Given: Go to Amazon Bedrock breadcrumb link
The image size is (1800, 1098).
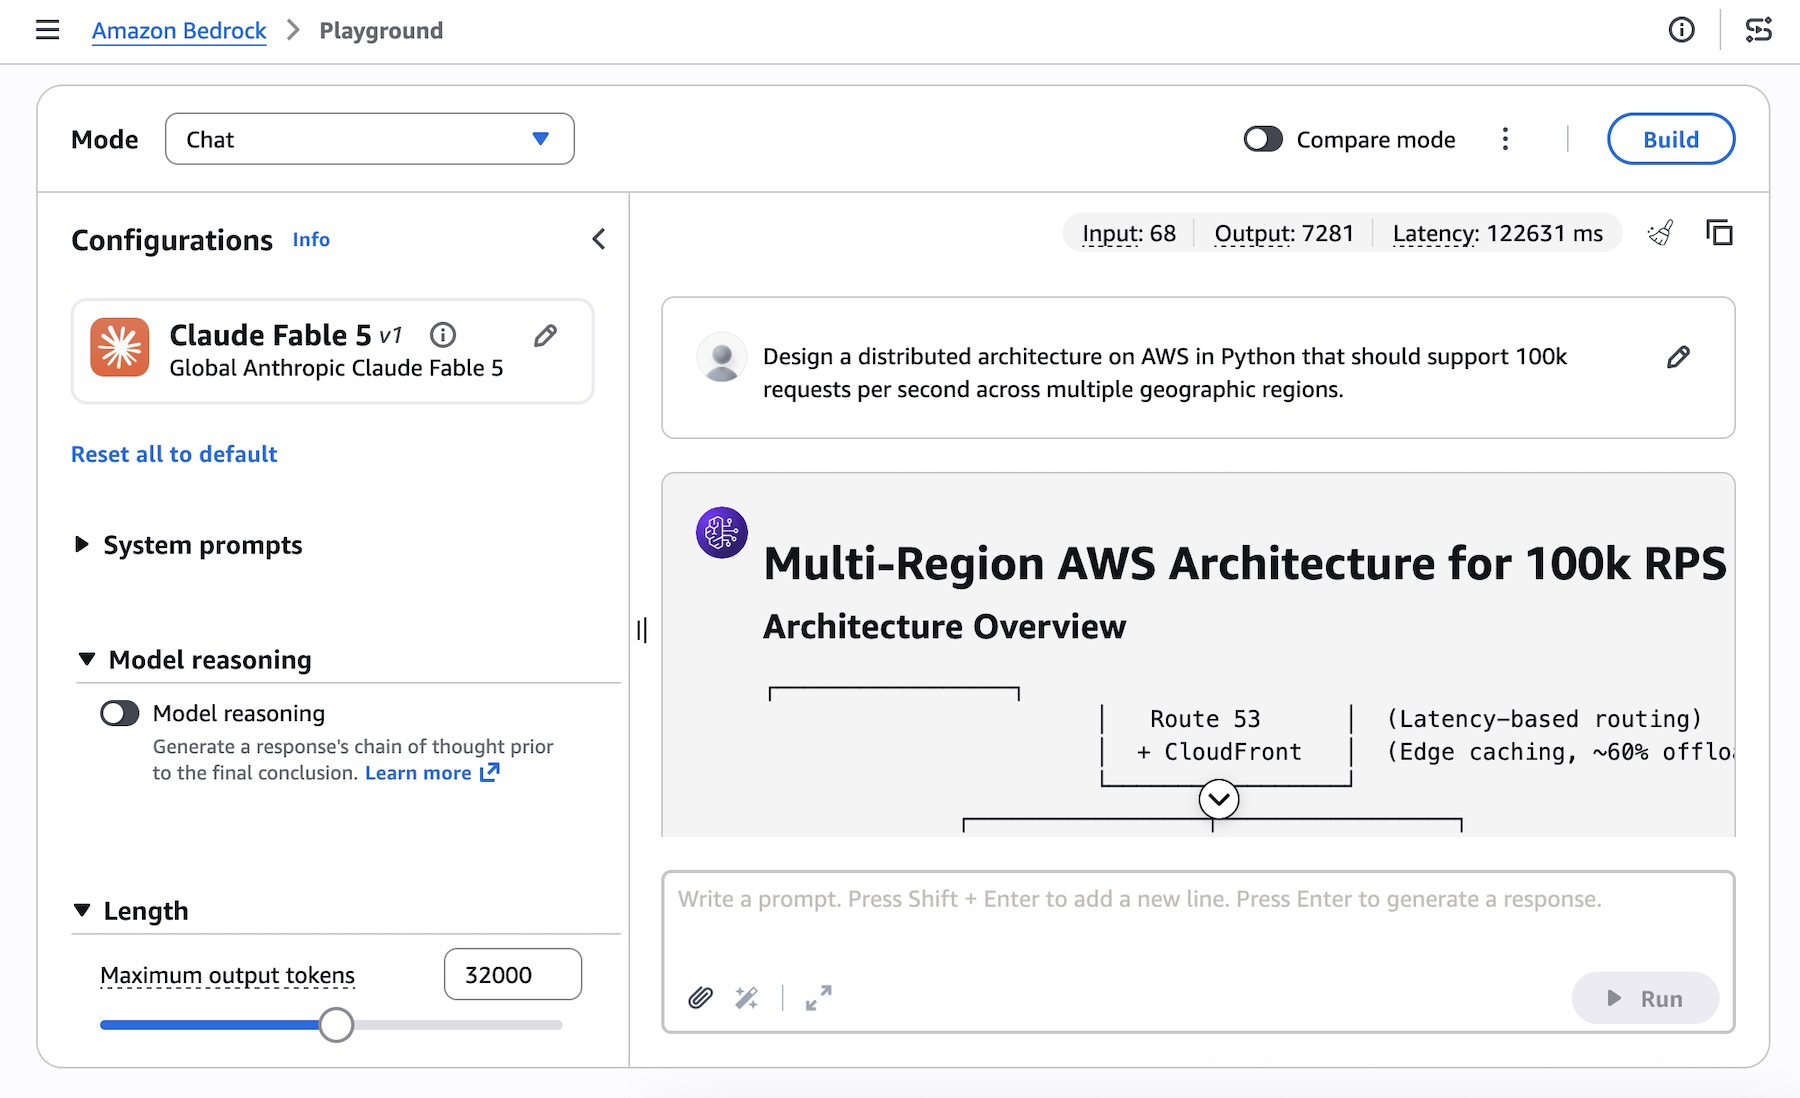Looking at the screenshot, I should (x=179, y=31).
